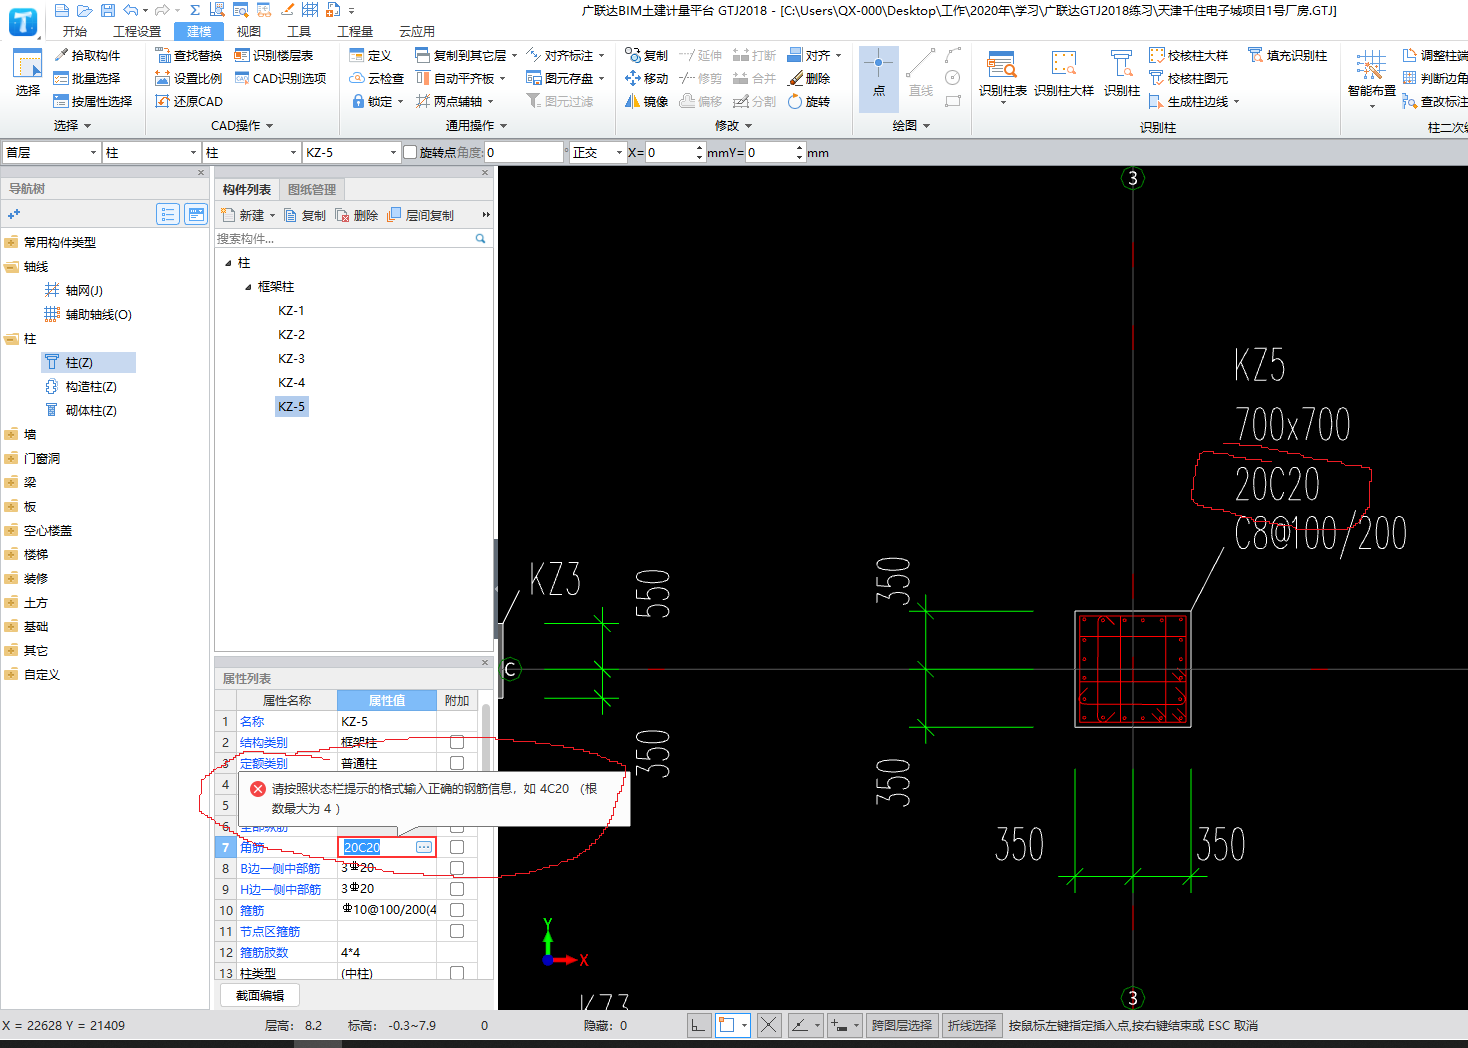Click the 选择 (select) large tool
Screen dimensions: 1468x1048
pos(27,73)
